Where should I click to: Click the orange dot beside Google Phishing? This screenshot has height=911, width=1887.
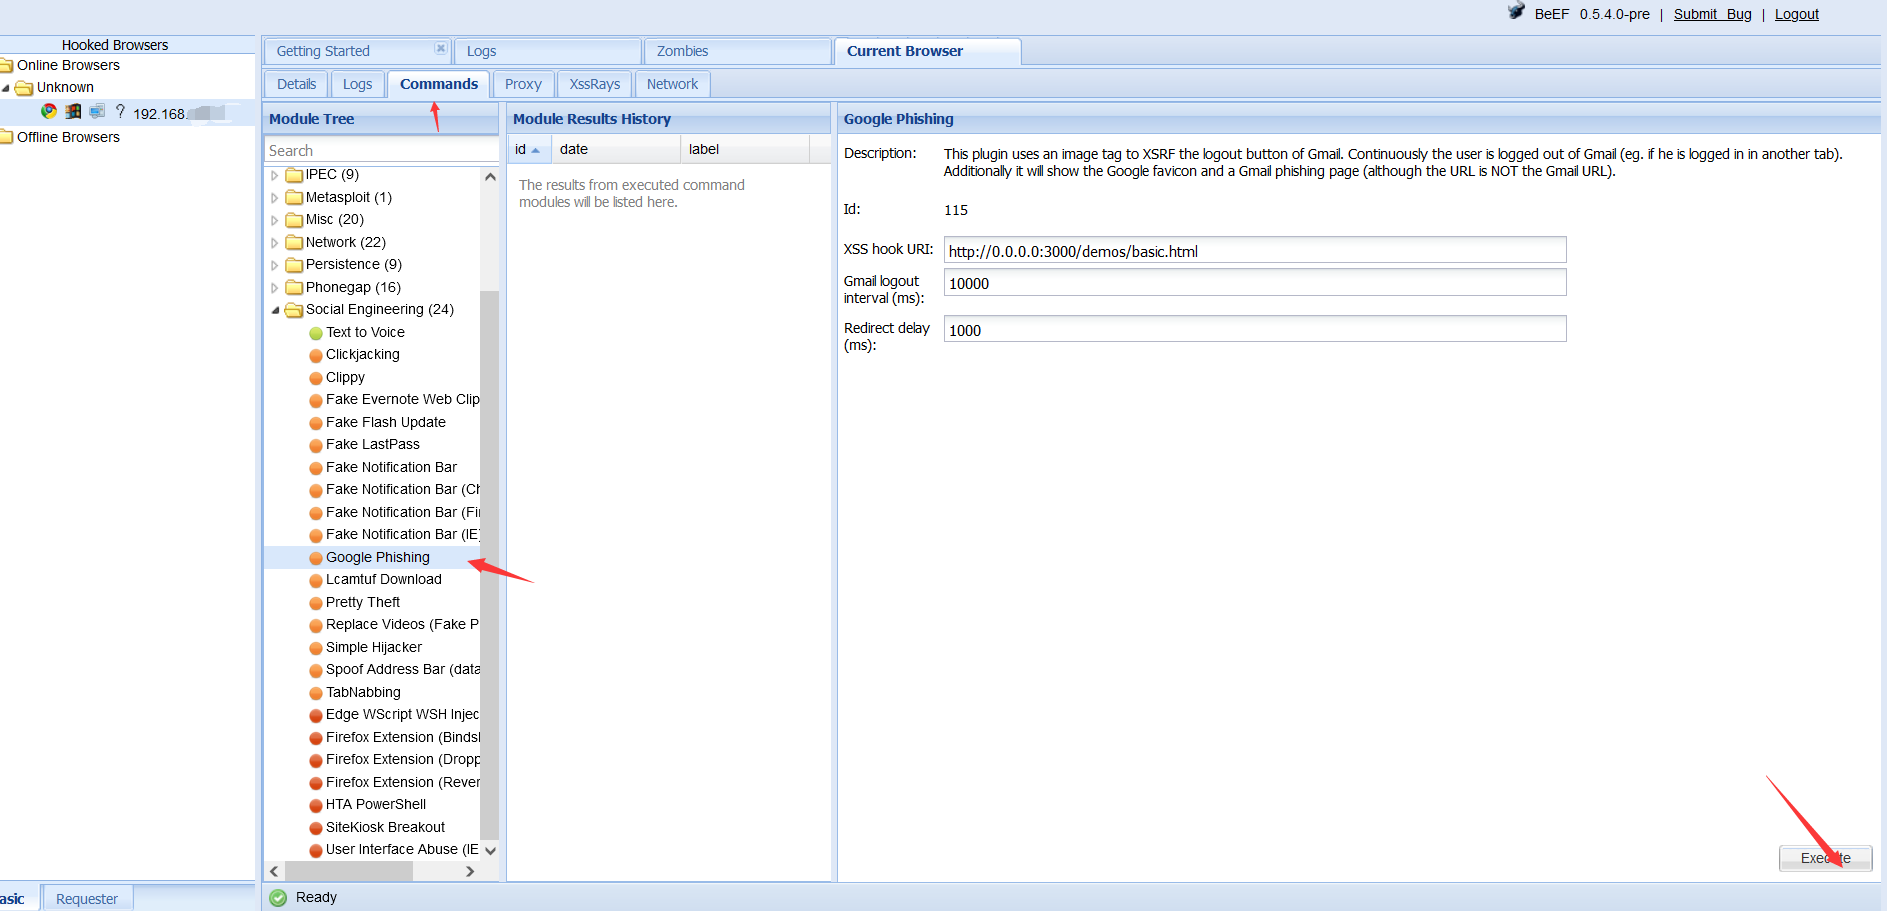click(x=316, y=558)
